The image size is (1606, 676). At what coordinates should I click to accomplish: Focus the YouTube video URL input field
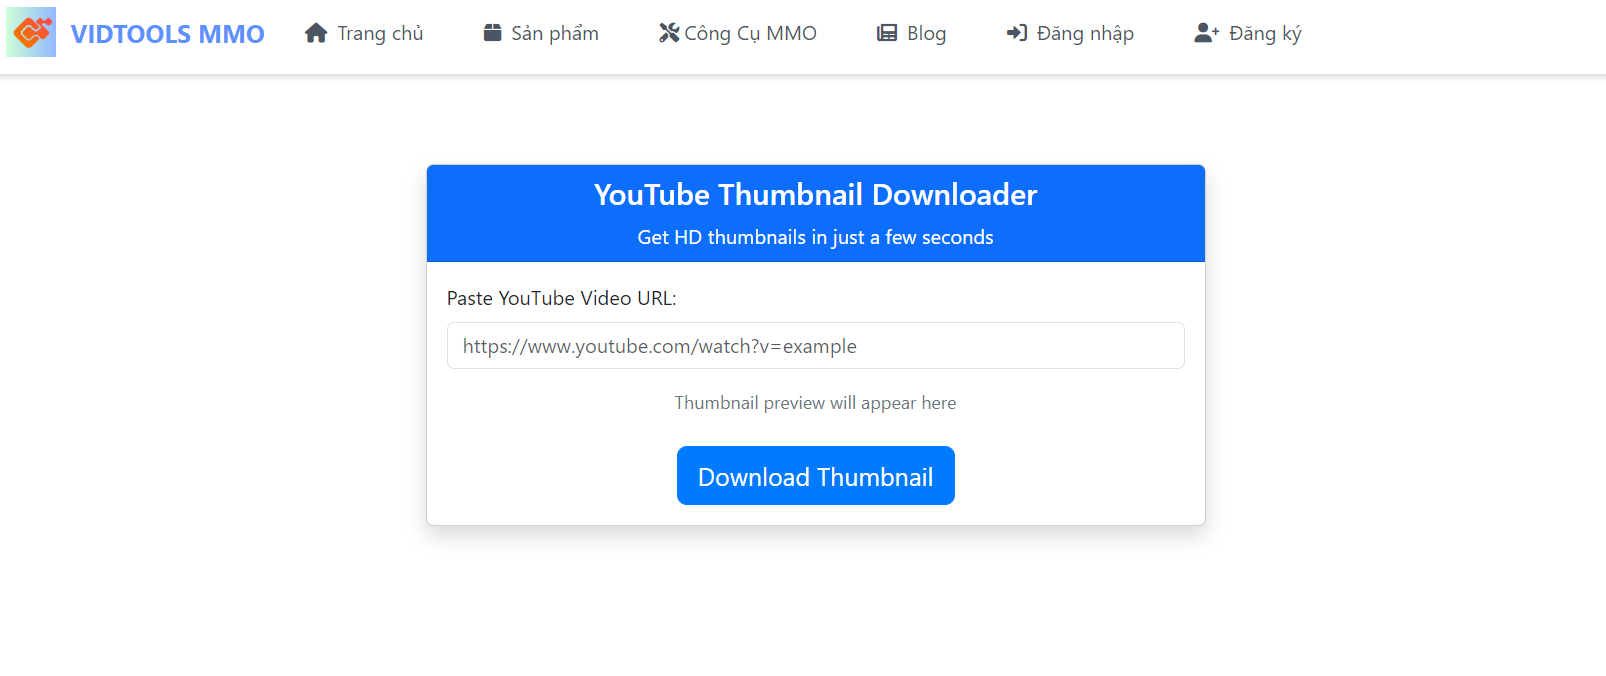(x=816, y=346)
